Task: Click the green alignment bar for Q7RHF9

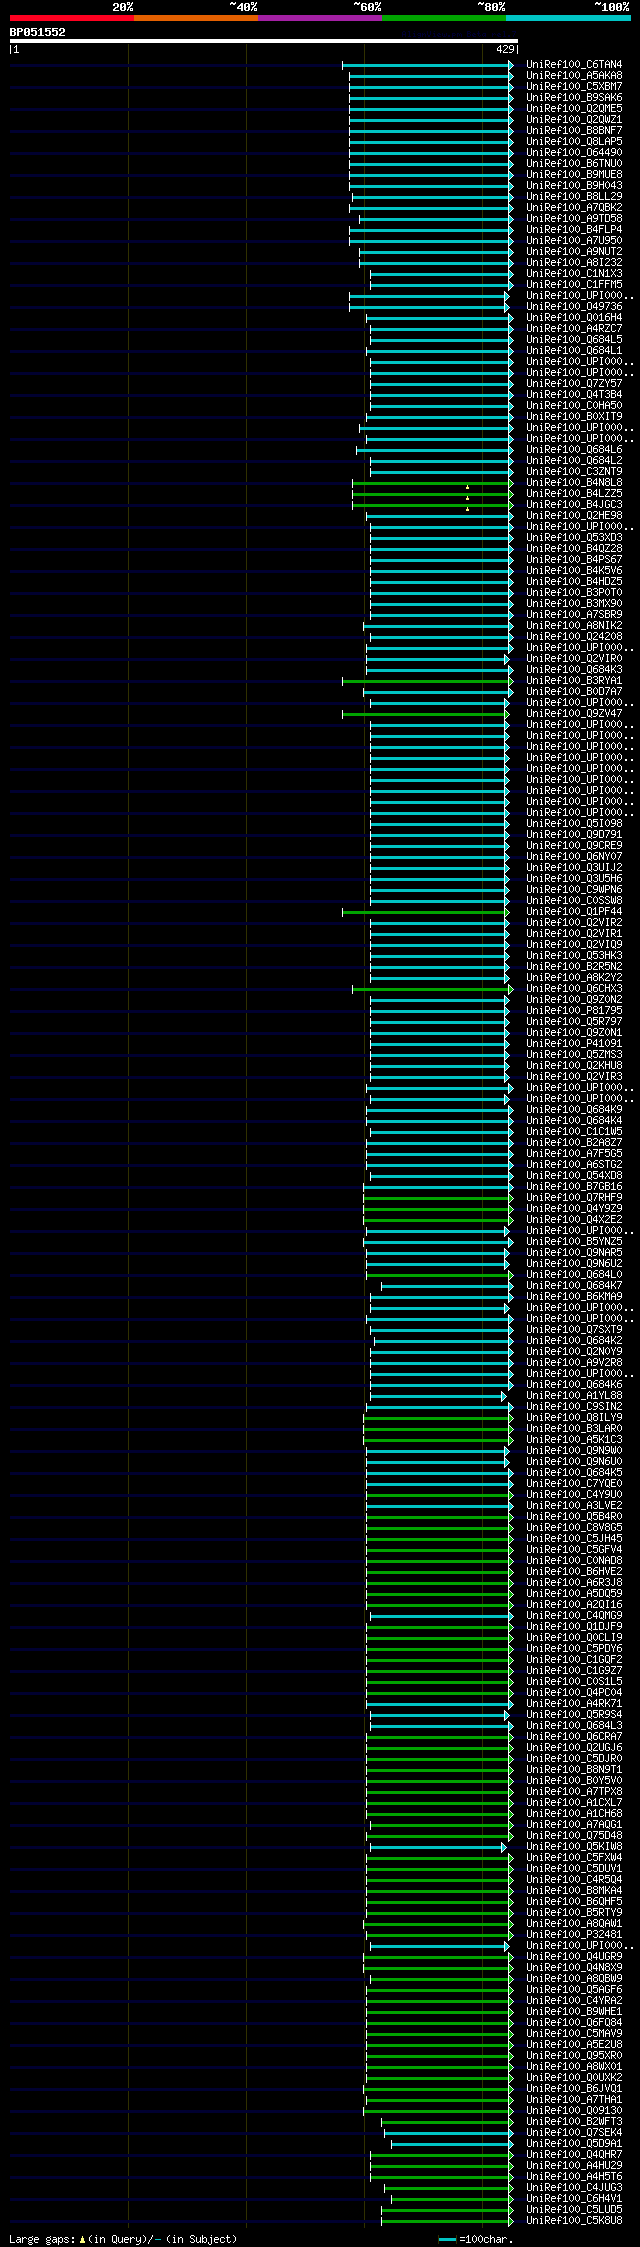Action: (436, 1198)
